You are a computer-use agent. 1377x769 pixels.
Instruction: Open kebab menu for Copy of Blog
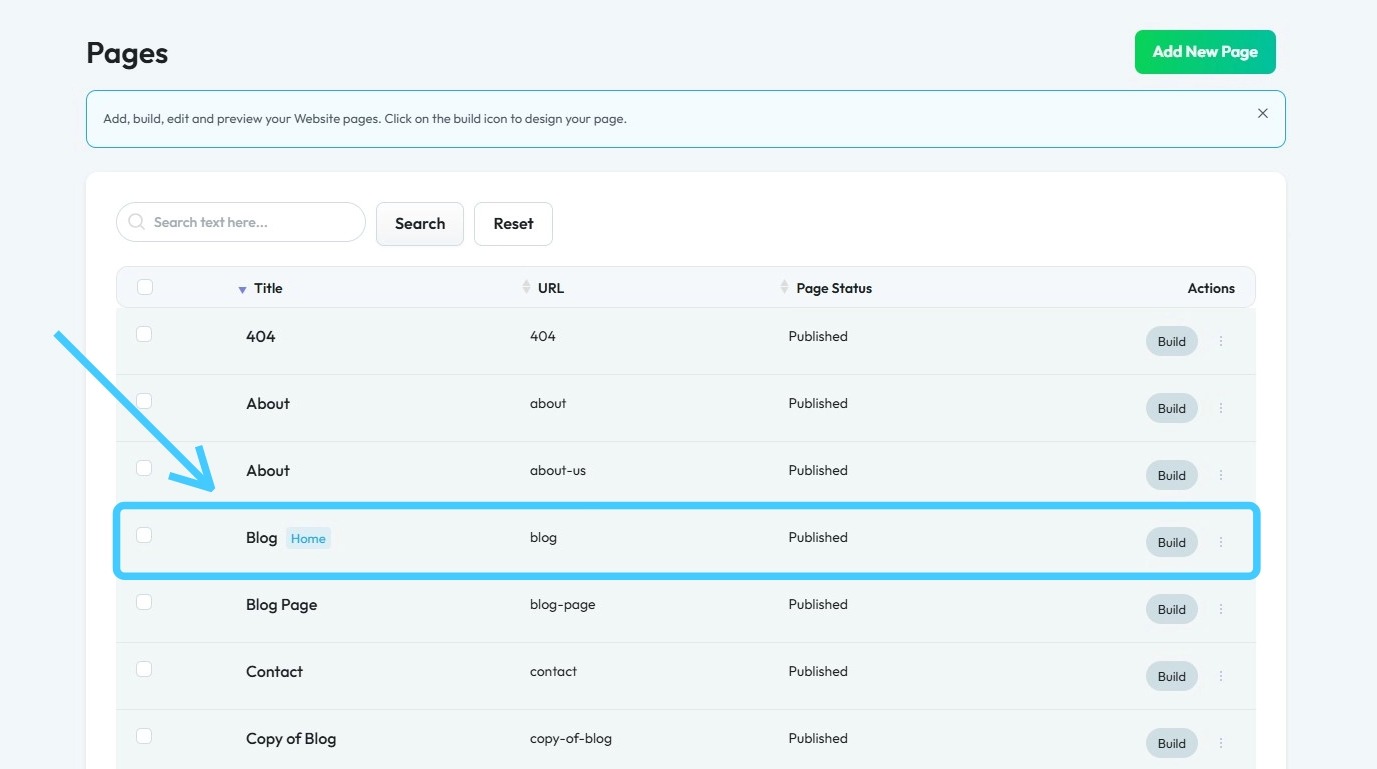coord(1221,743)
